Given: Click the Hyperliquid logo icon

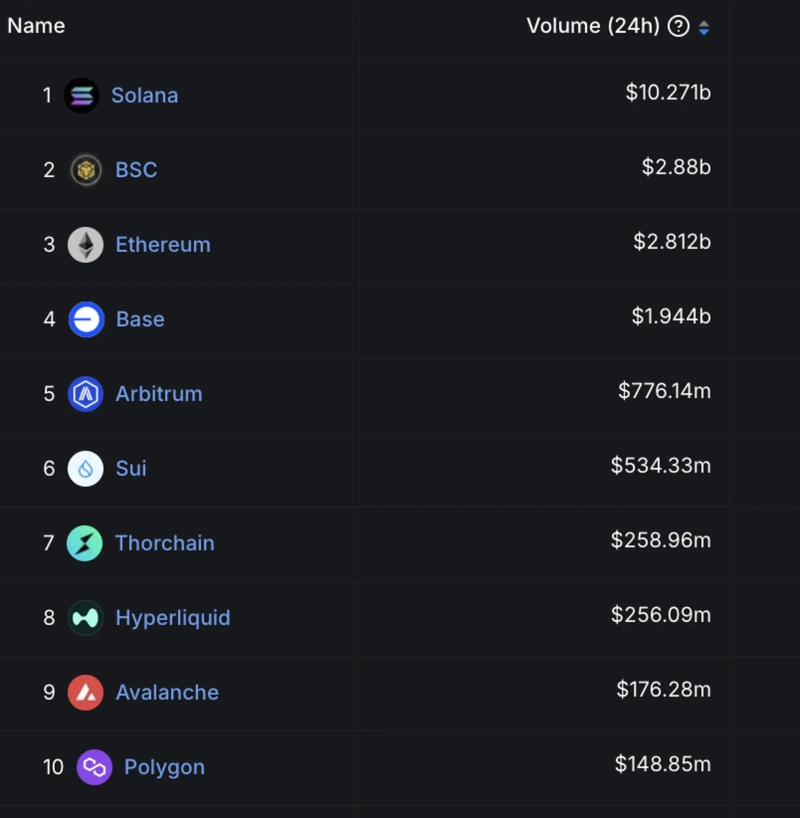Looking at the screenshot, I should click(86, 618).
